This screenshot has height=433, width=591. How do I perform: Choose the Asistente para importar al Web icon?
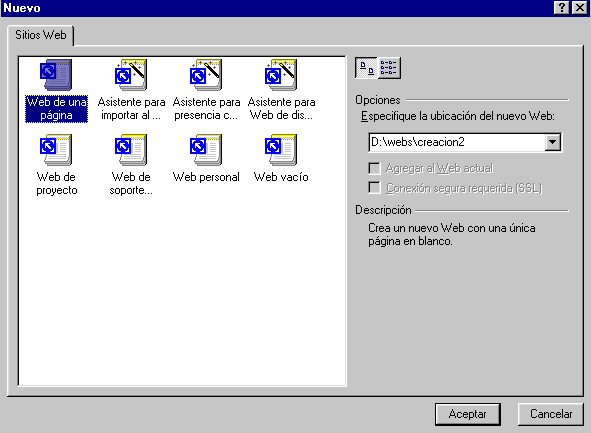(131, 75)
